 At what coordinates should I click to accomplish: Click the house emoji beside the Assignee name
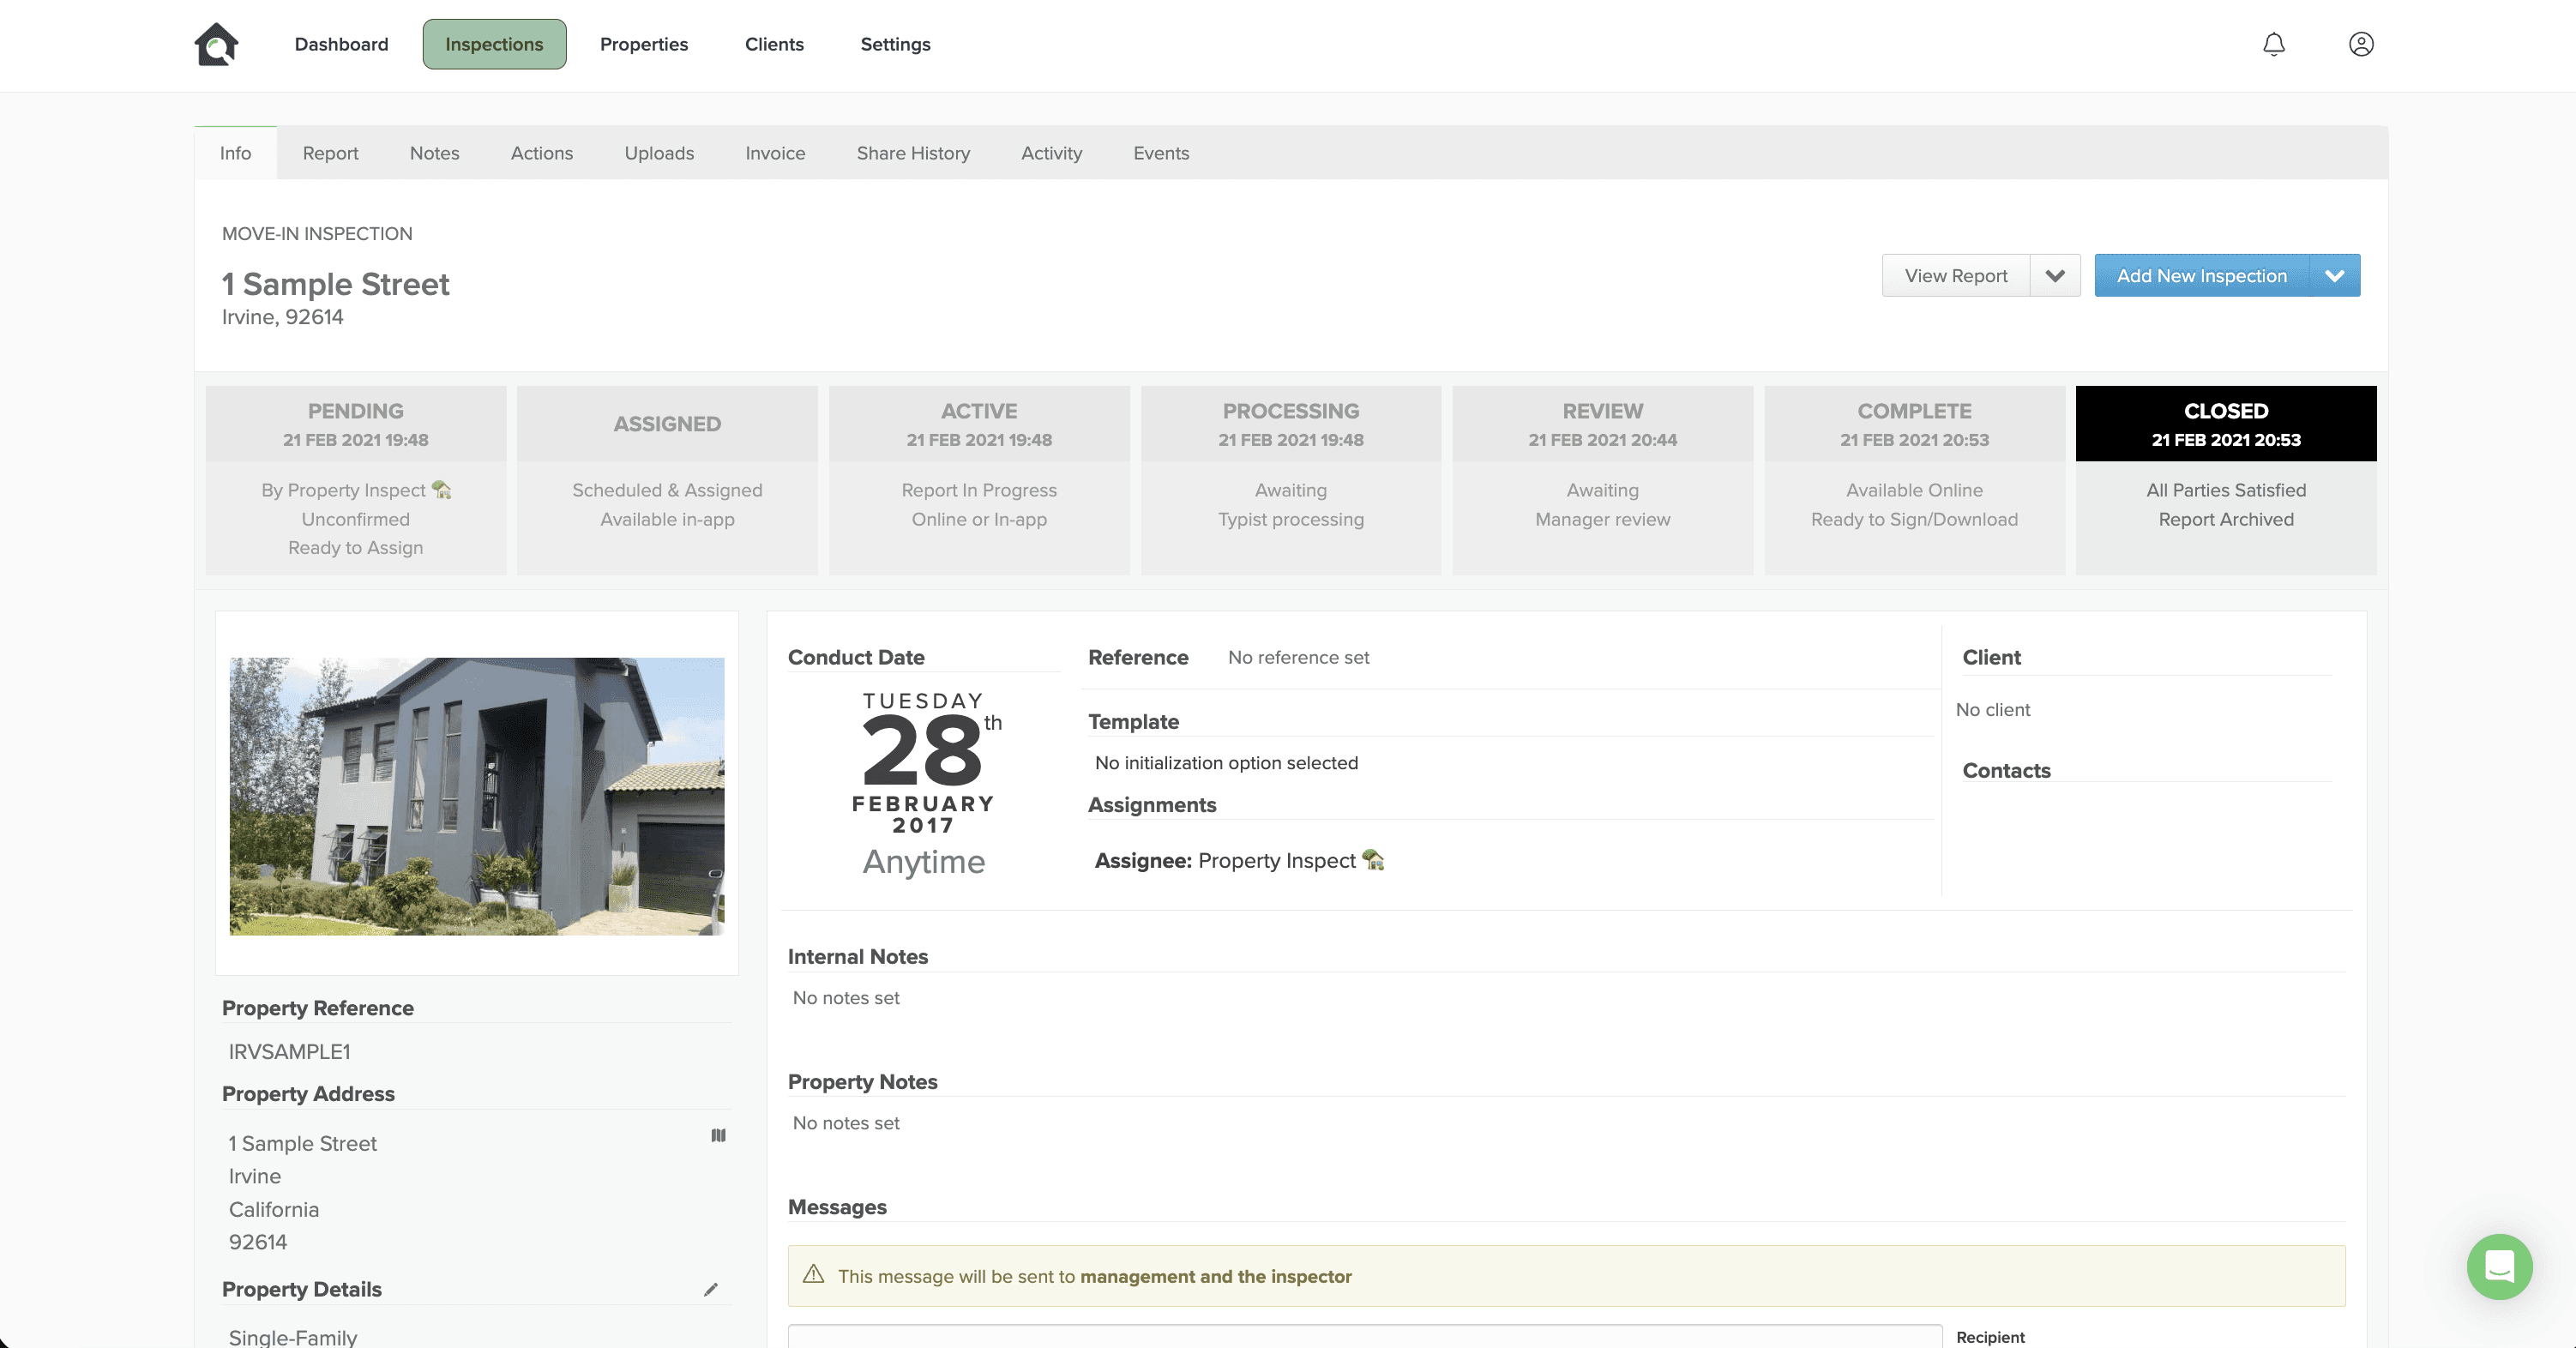click(1373, 860)
